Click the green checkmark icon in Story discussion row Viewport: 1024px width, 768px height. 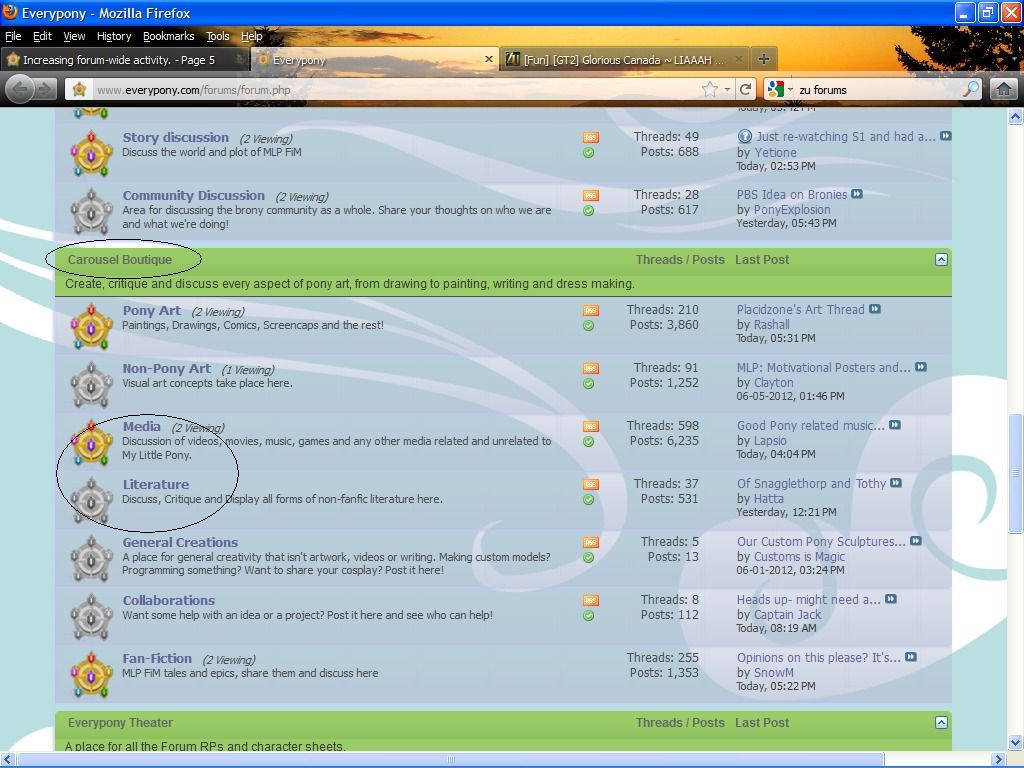(x=588, y=153)
